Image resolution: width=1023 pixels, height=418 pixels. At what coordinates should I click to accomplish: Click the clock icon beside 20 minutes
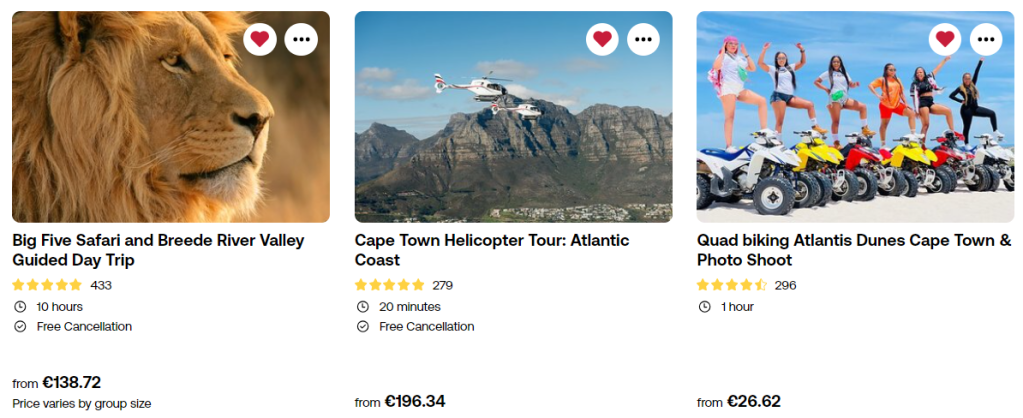(x=363, y=307)
